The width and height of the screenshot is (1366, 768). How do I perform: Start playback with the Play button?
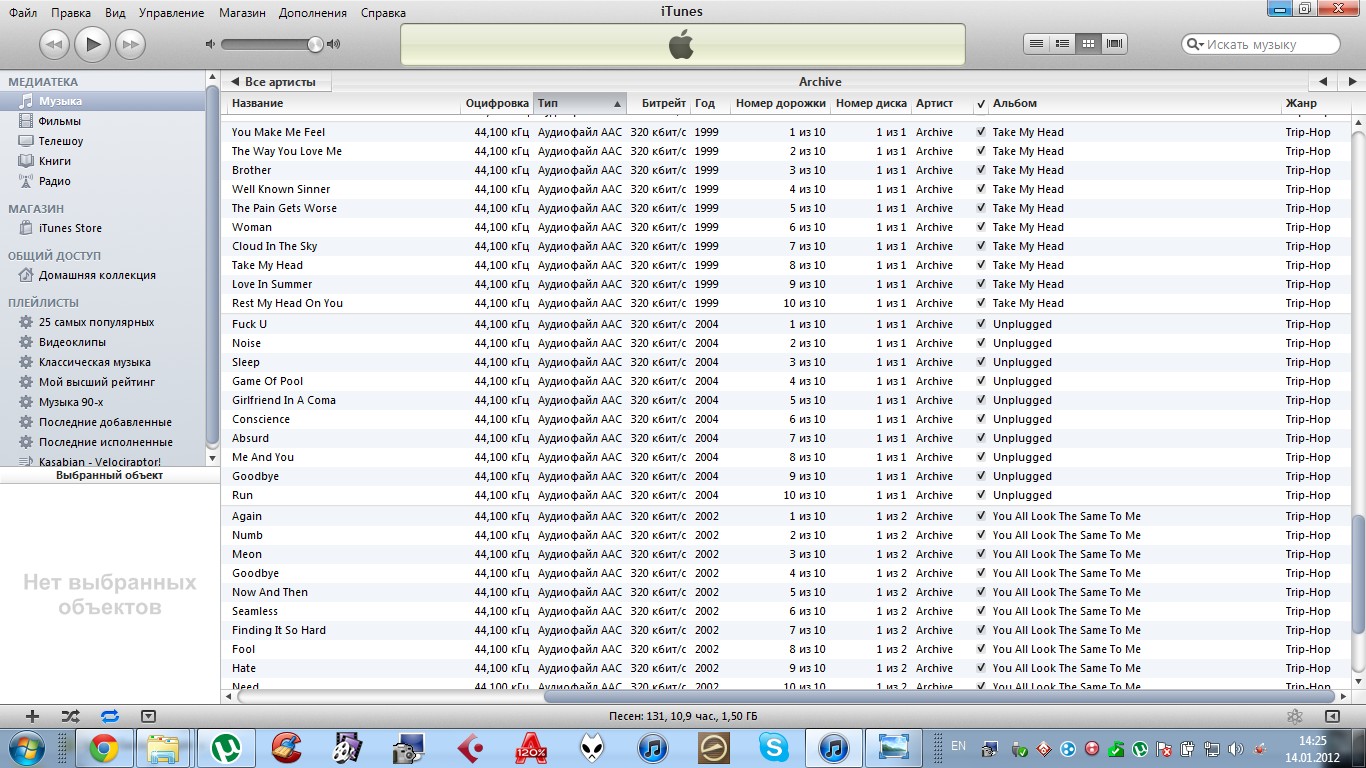coord(92,44)
